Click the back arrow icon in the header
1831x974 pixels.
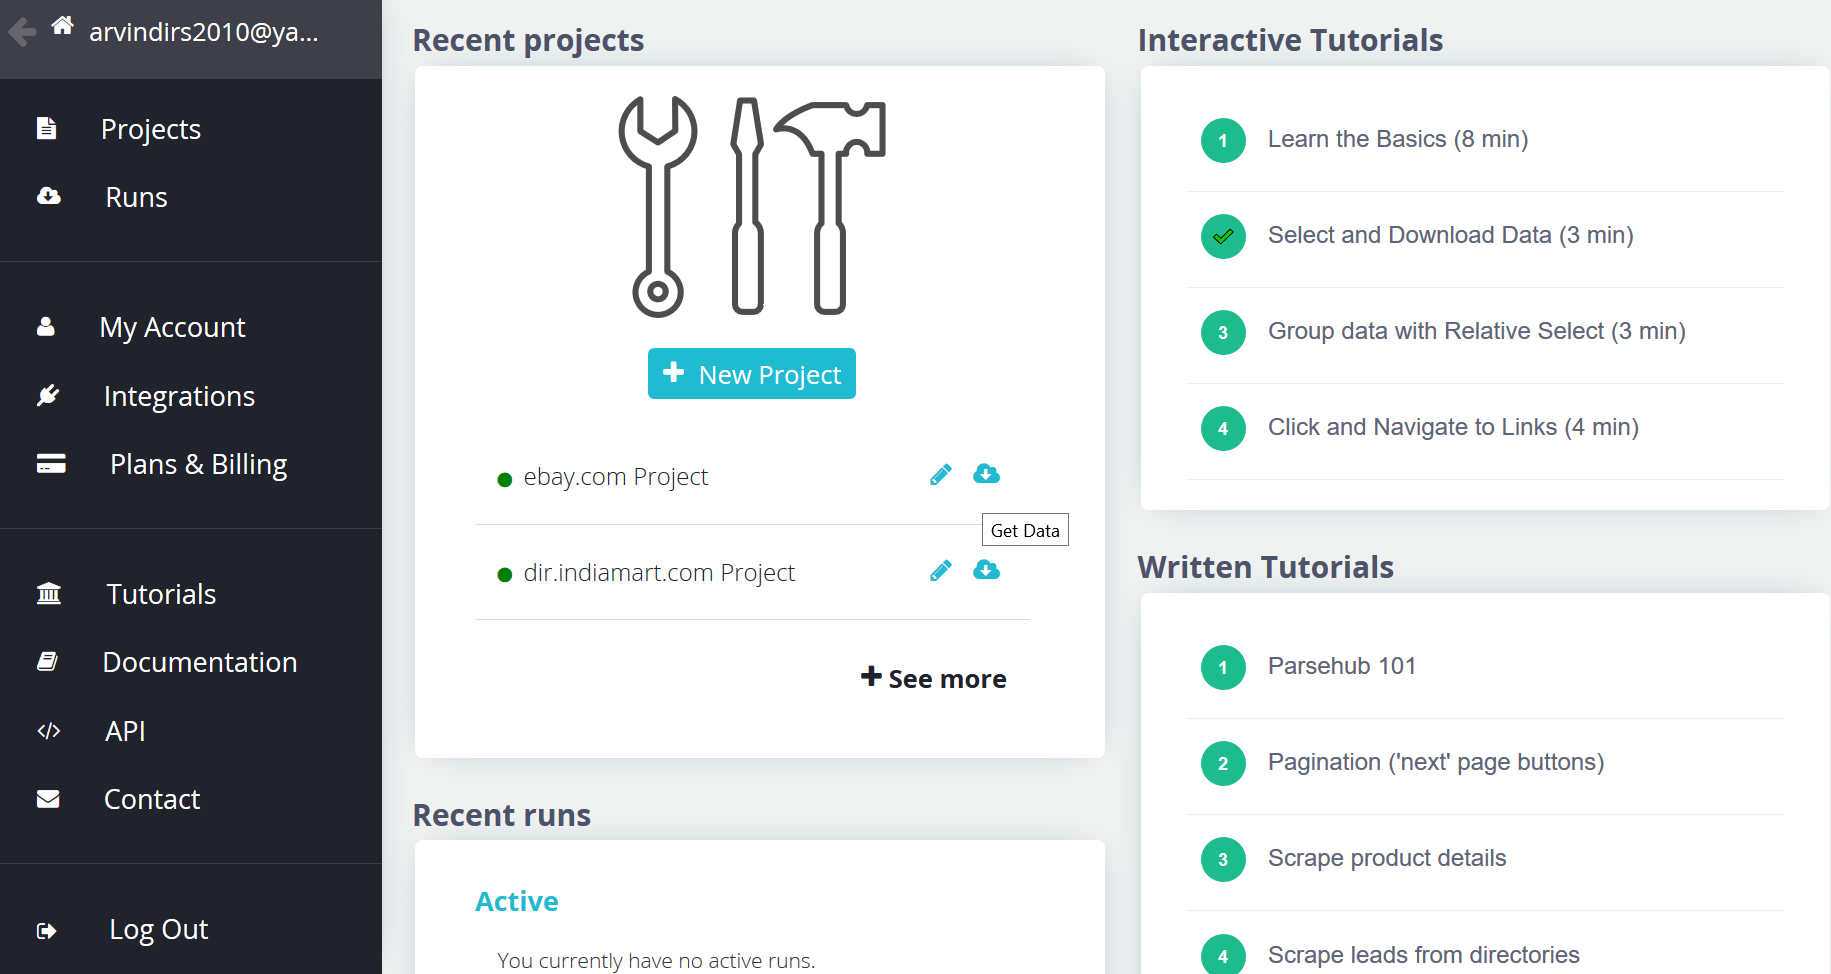22,33
